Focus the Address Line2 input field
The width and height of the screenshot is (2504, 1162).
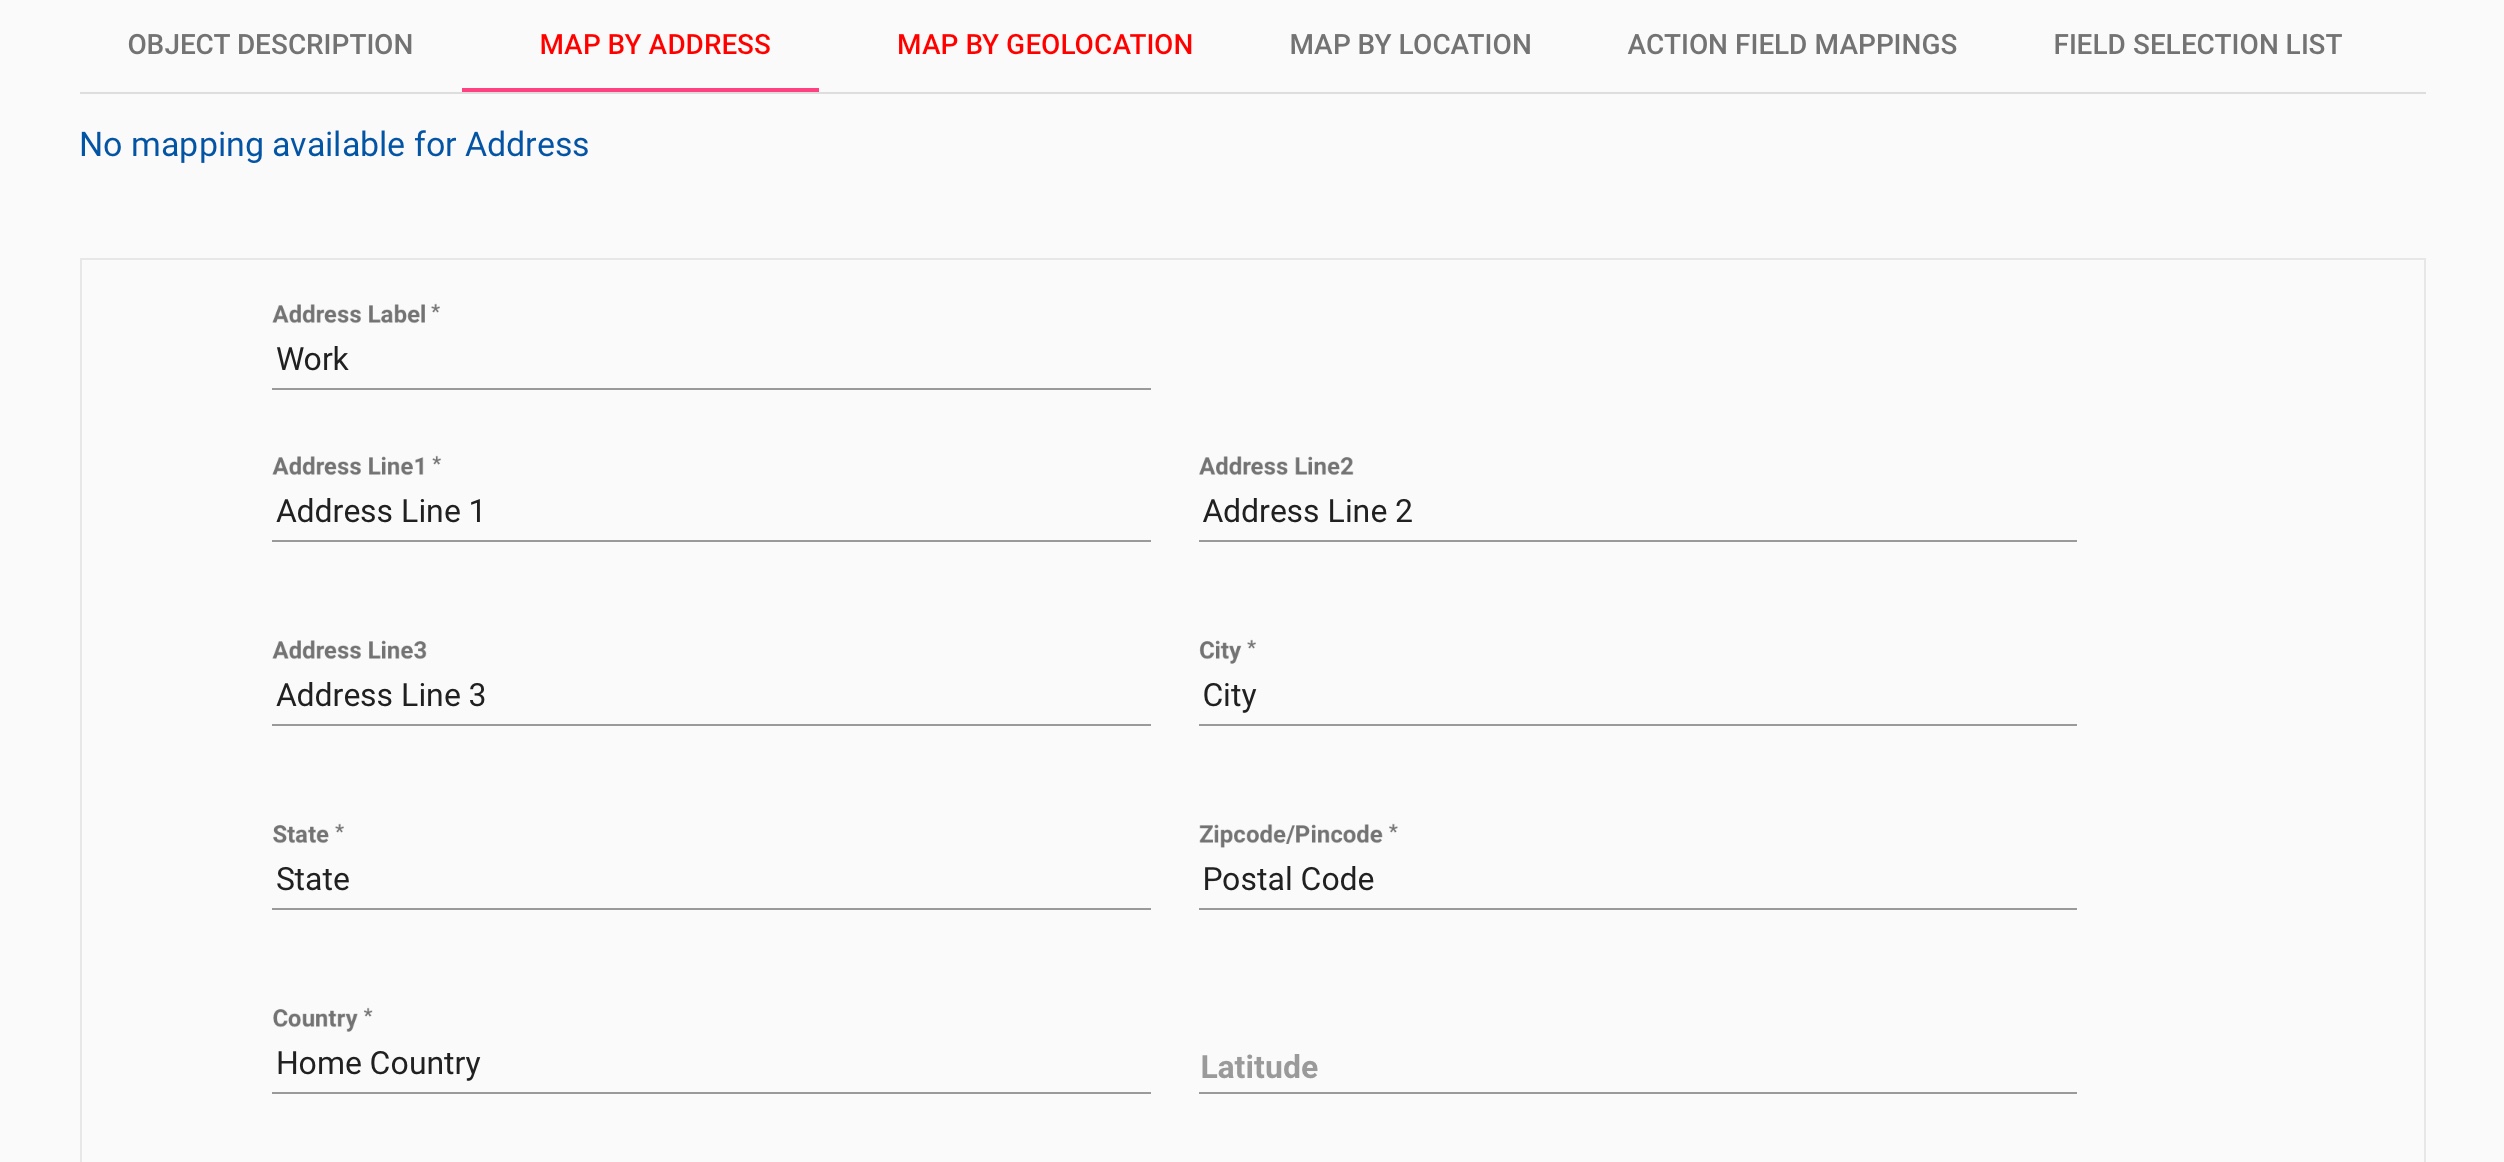(1637, 511)
